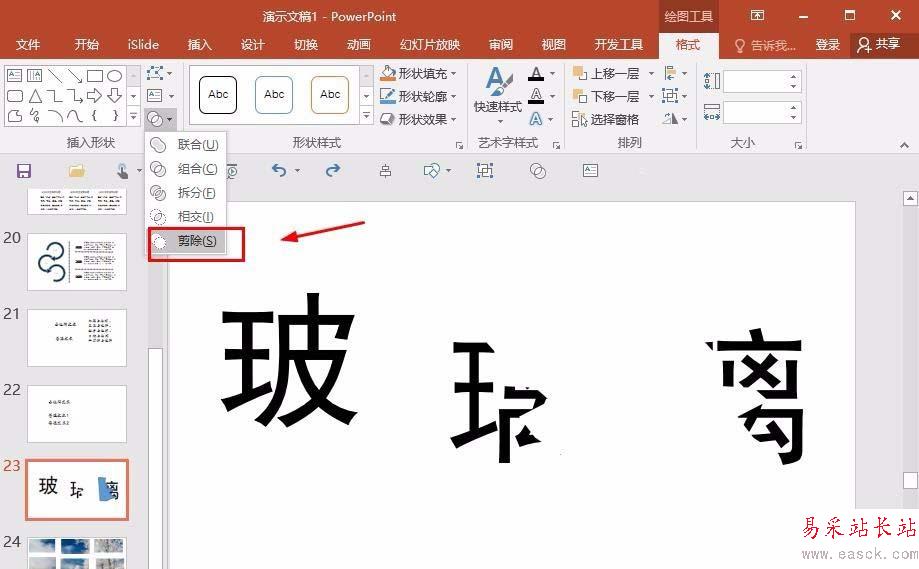Click the text box icon in quick toolbar
Image resolution: width=919 pixels, height=569 pixels.
tap(590, 171)
